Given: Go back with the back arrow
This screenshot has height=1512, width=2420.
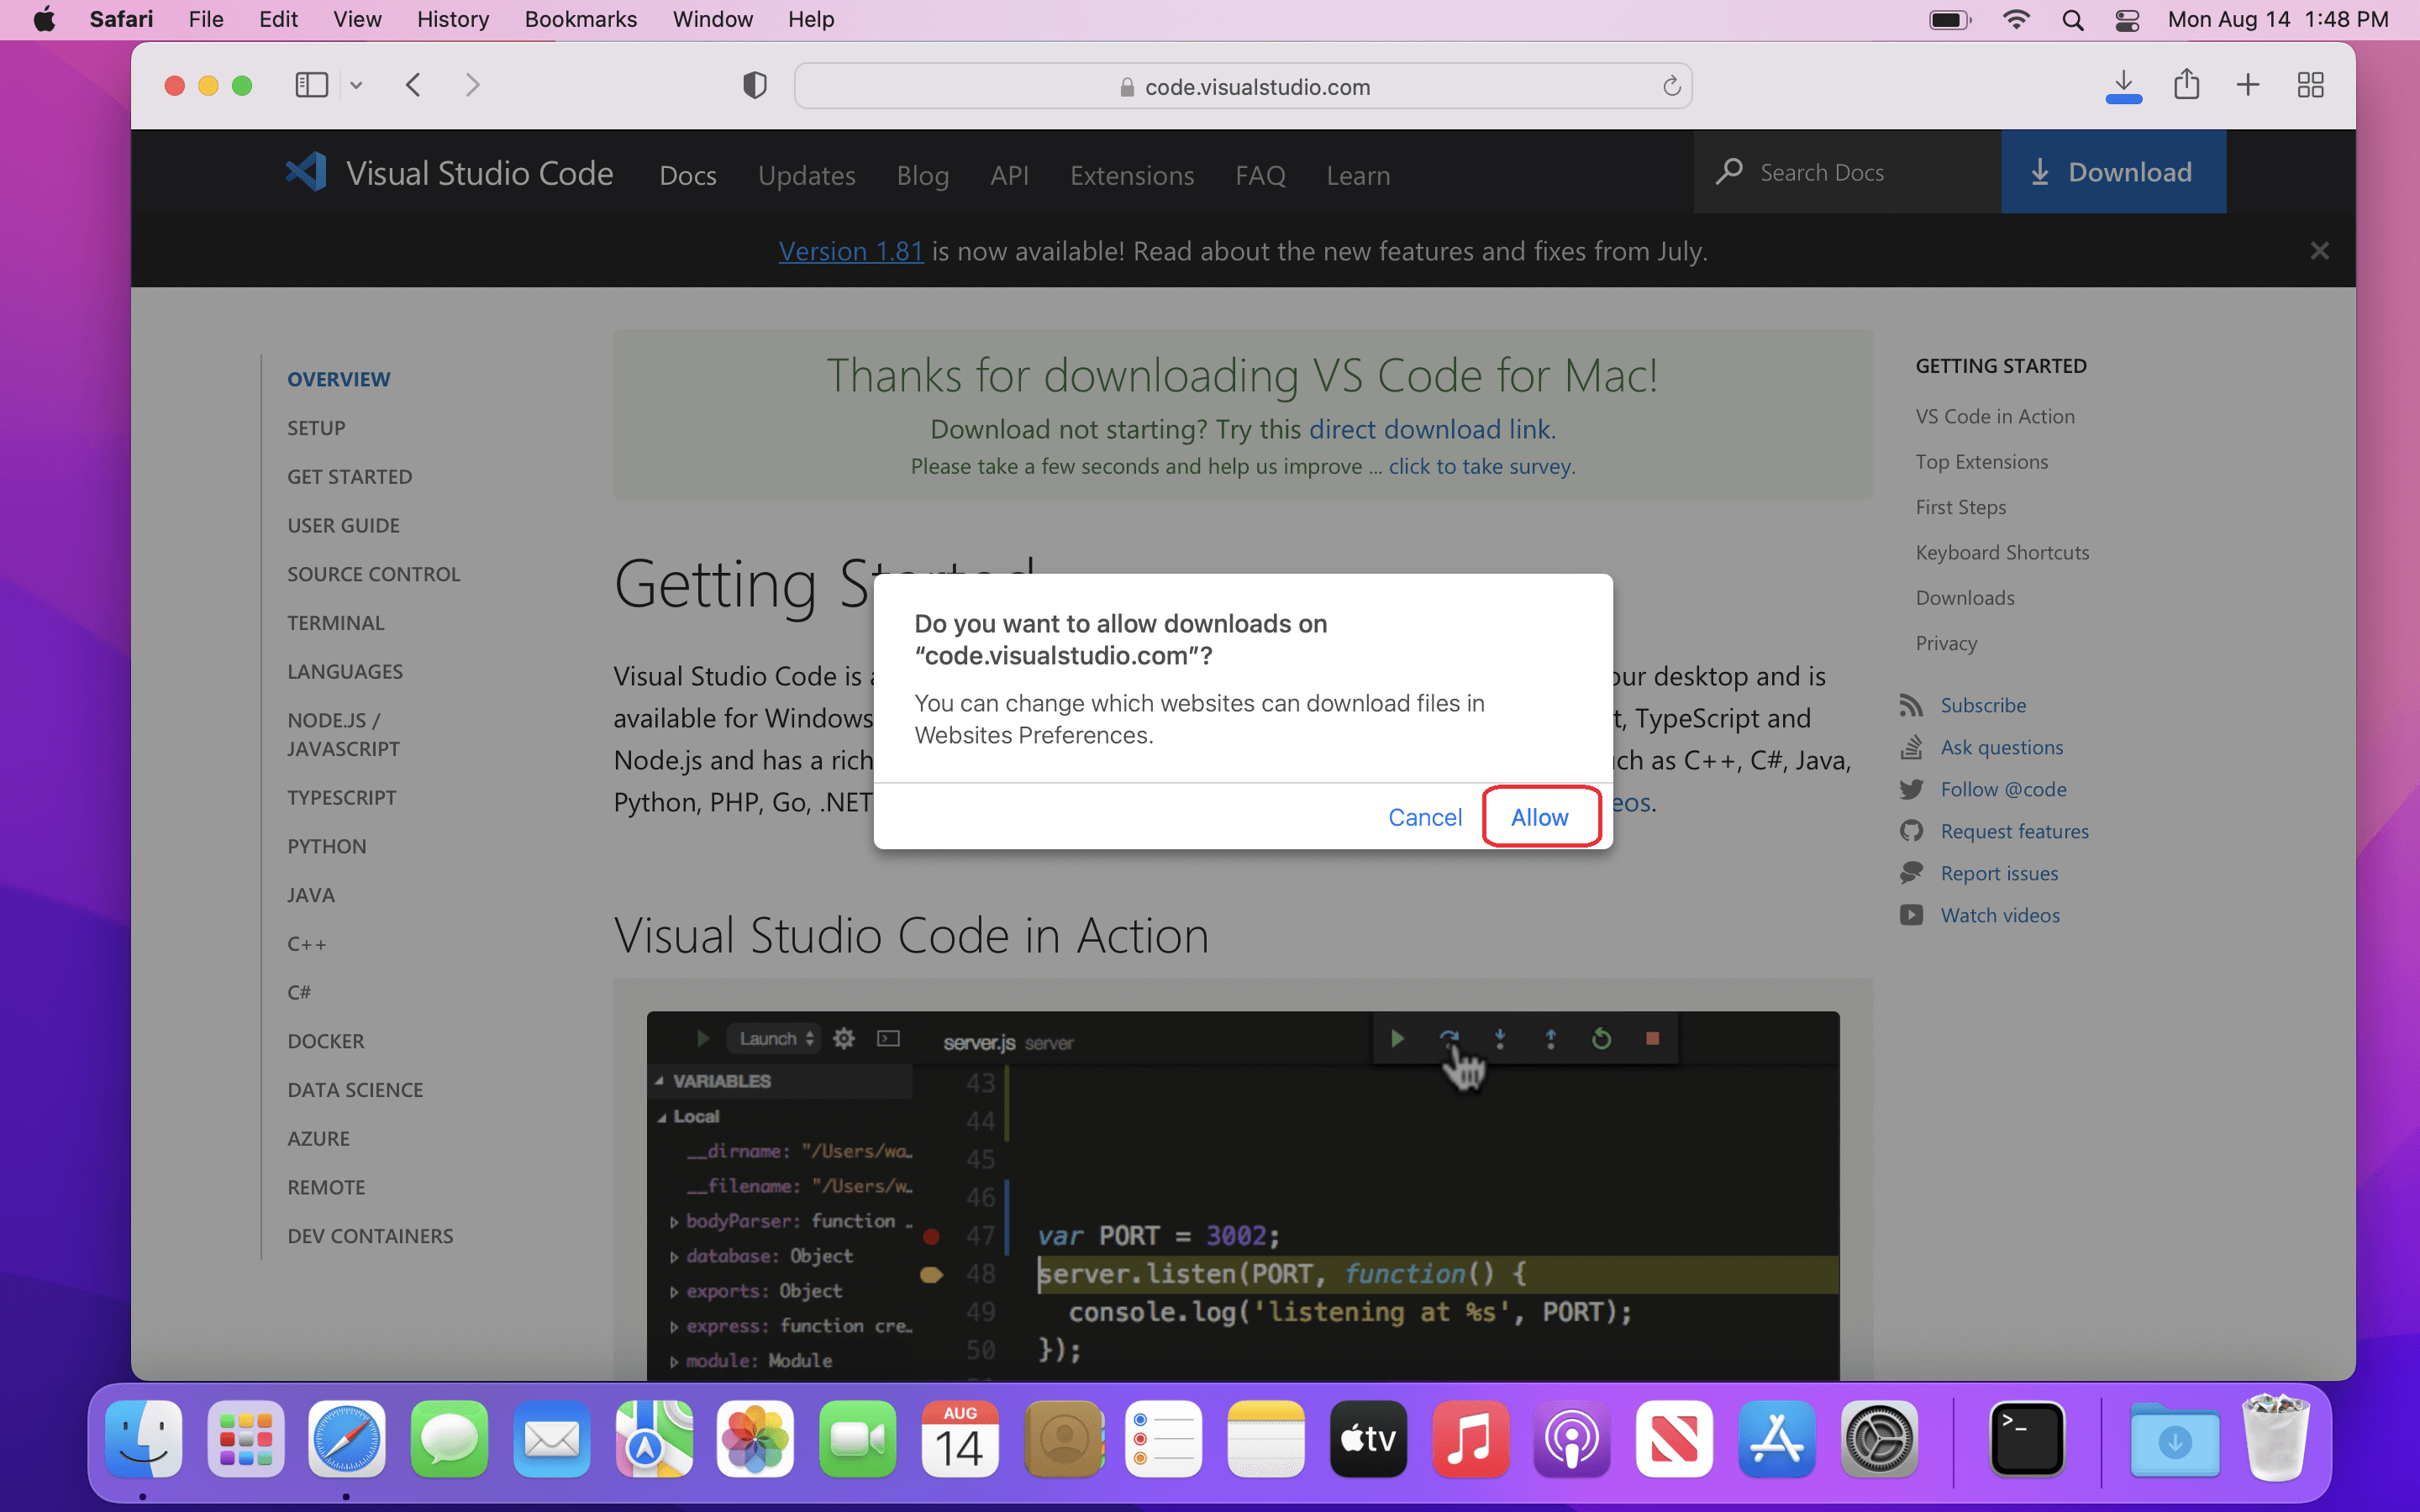Looking at the screenshot, I should click(x=413, y=85).
